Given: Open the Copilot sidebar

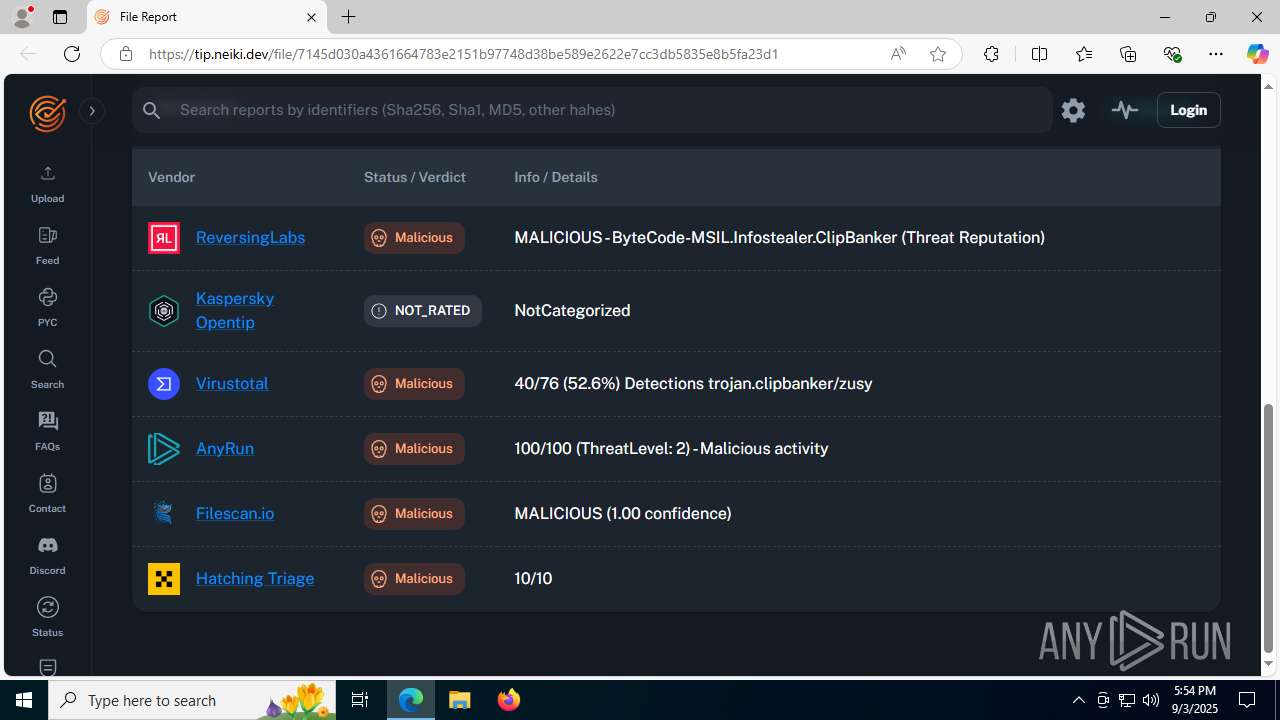Looking at the screenshot, I should click(1257, 54).
